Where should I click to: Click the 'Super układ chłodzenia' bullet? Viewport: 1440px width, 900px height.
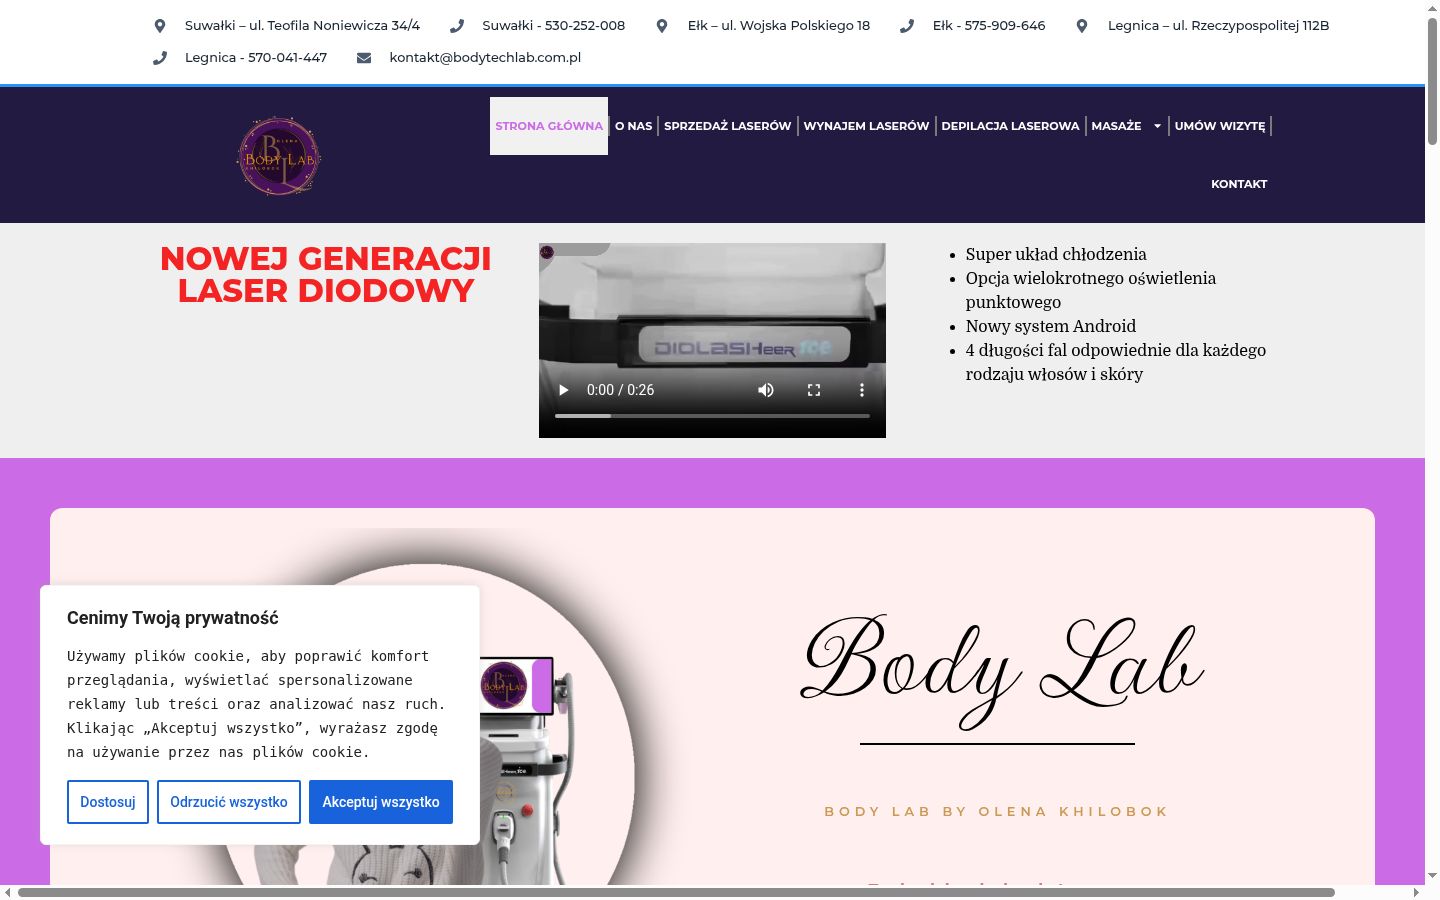[1056, 254]
